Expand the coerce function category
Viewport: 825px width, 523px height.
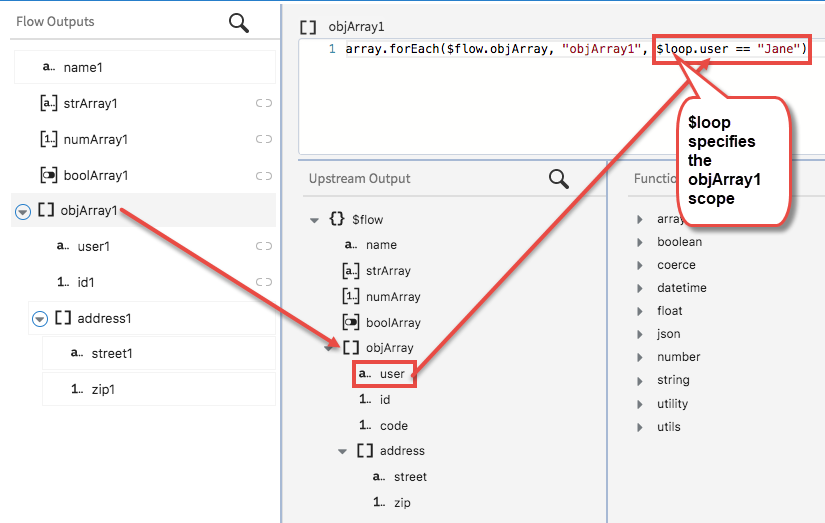coord(640,265)
